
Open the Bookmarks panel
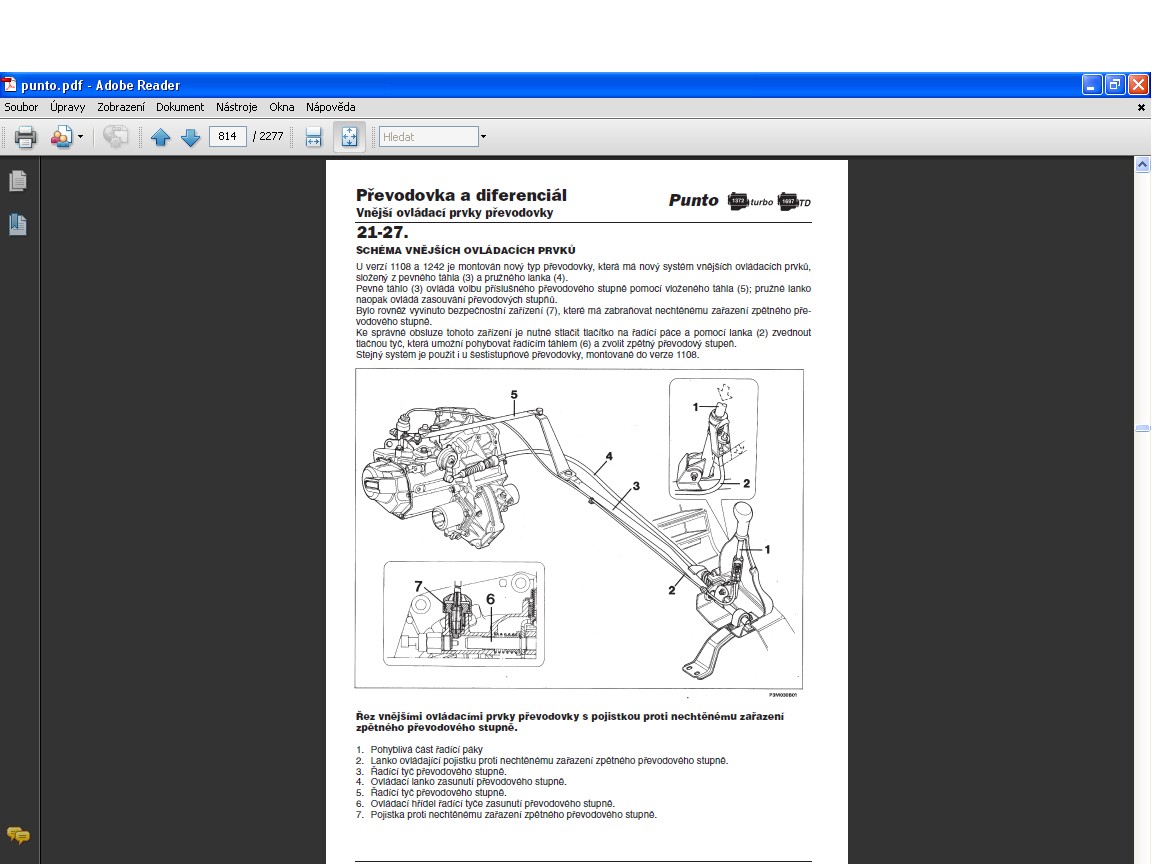click(18, 225)
